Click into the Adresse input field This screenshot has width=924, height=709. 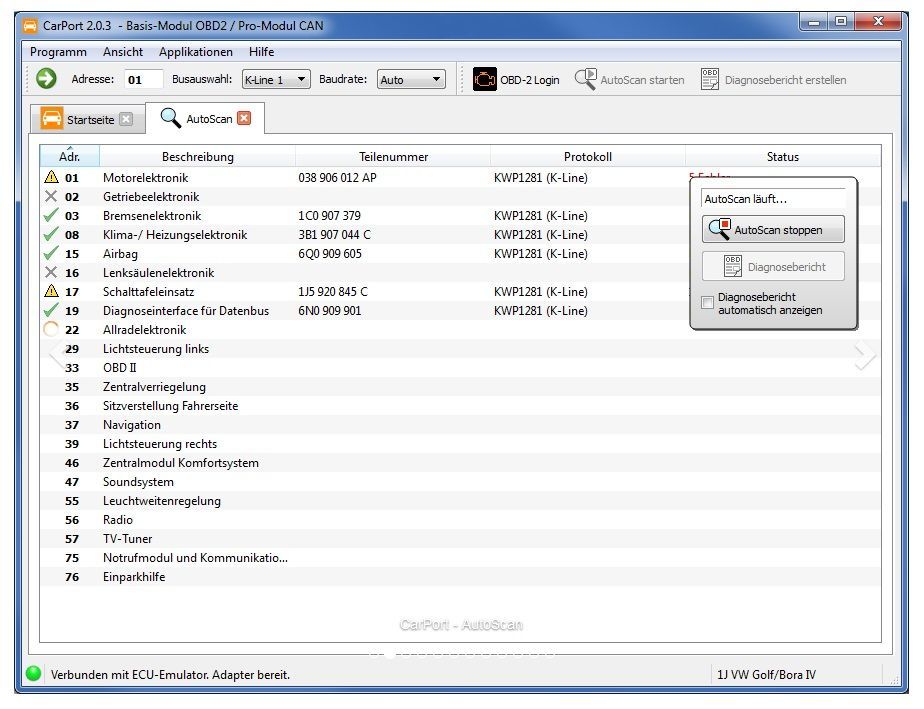(x=143, y=80)
